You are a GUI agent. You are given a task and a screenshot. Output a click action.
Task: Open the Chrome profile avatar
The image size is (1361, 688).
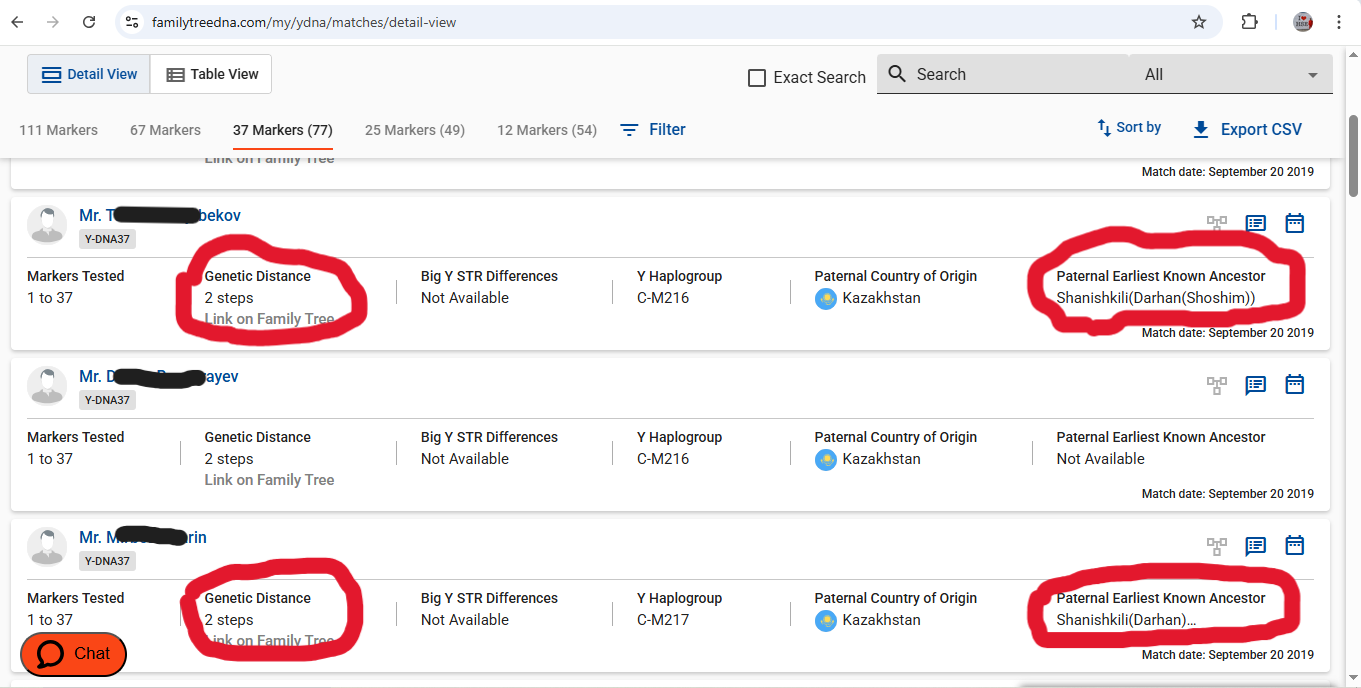coord(1303,22)
